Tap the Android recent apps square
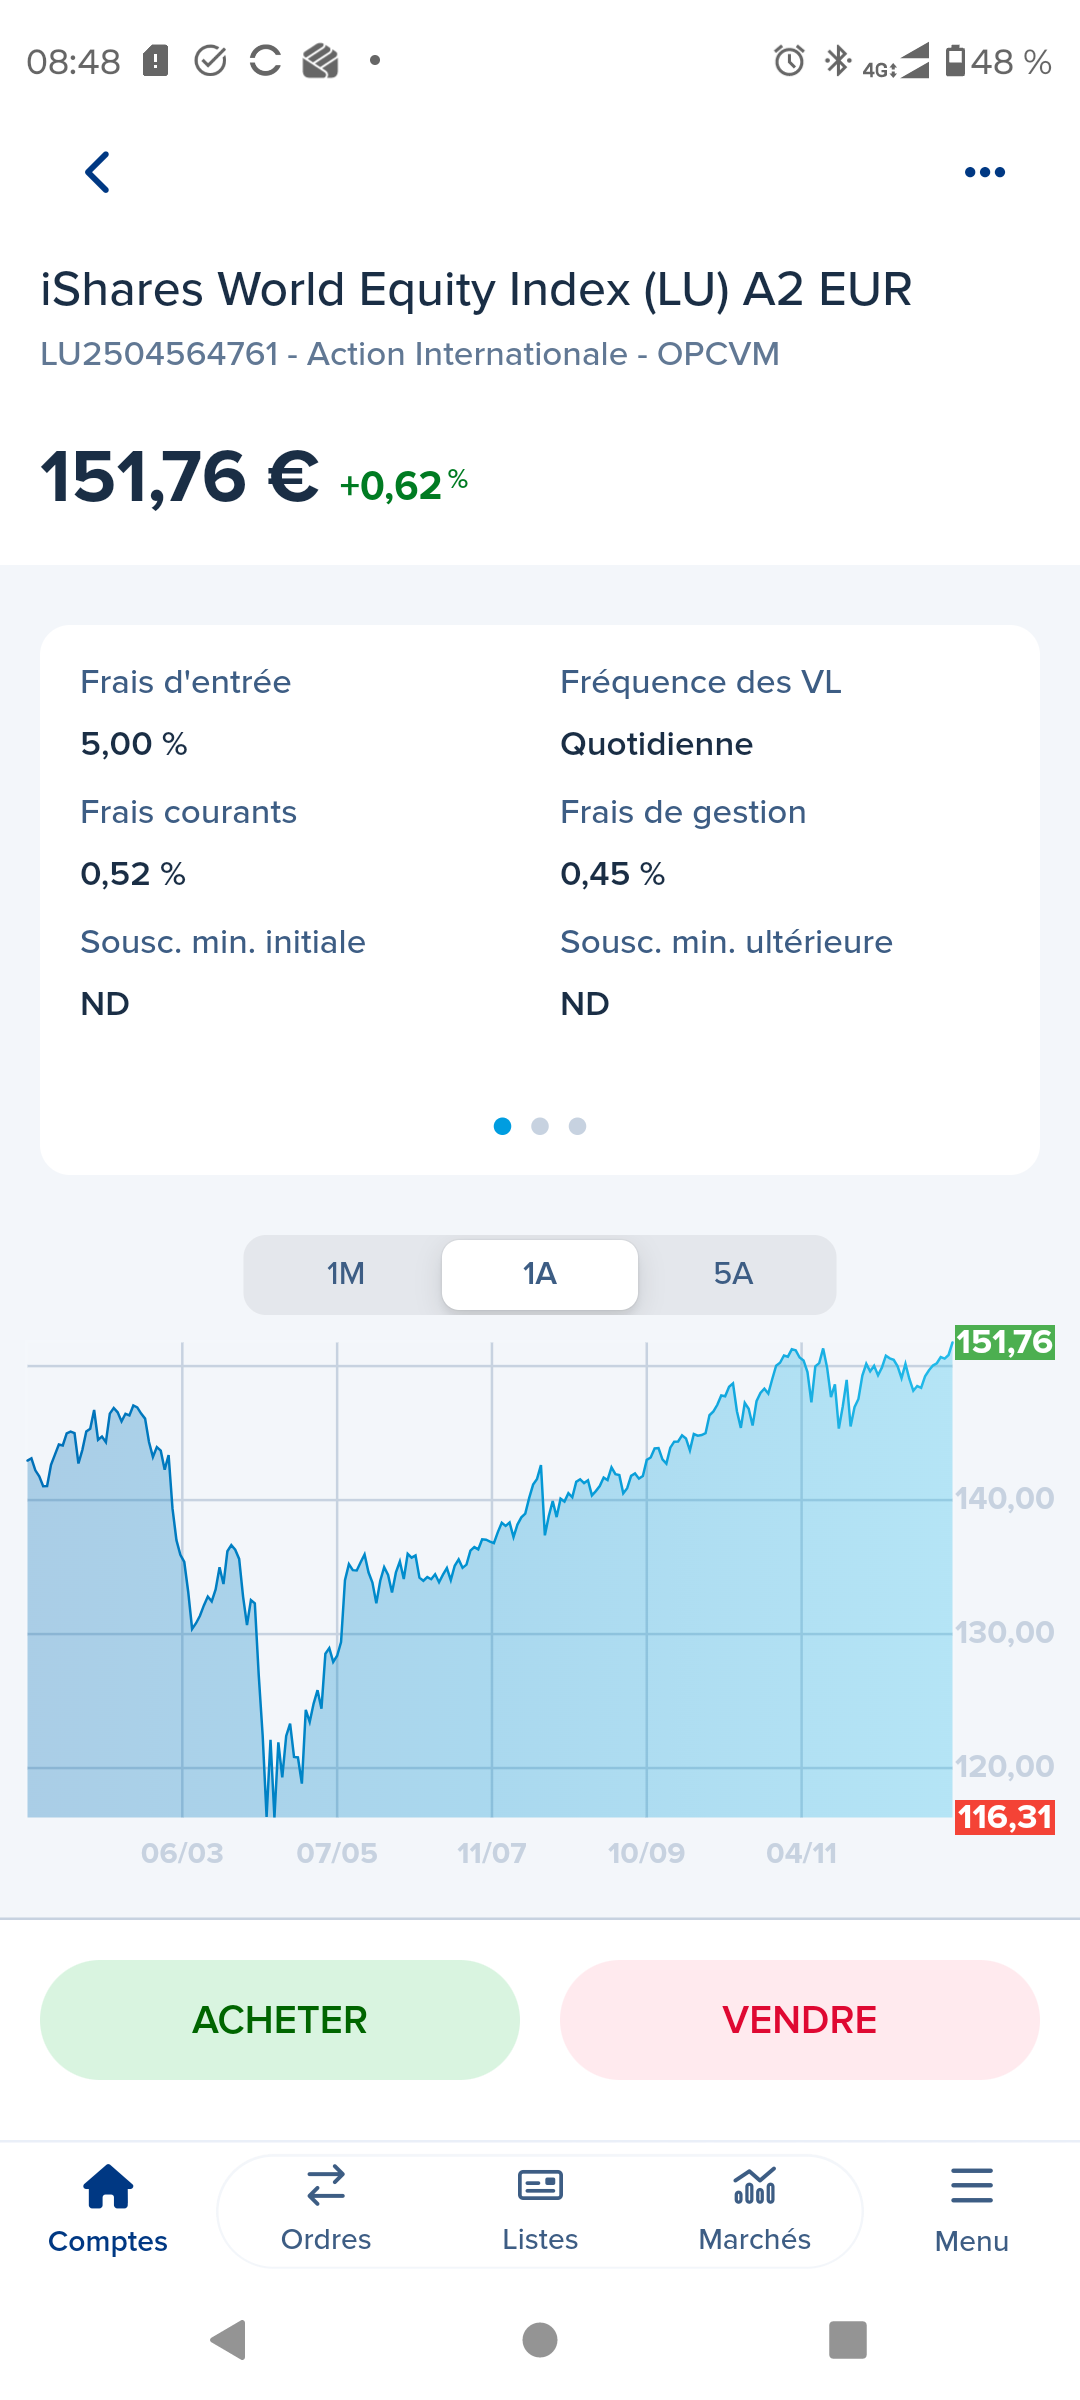1080x2400 pixels. coord(847,2340)
